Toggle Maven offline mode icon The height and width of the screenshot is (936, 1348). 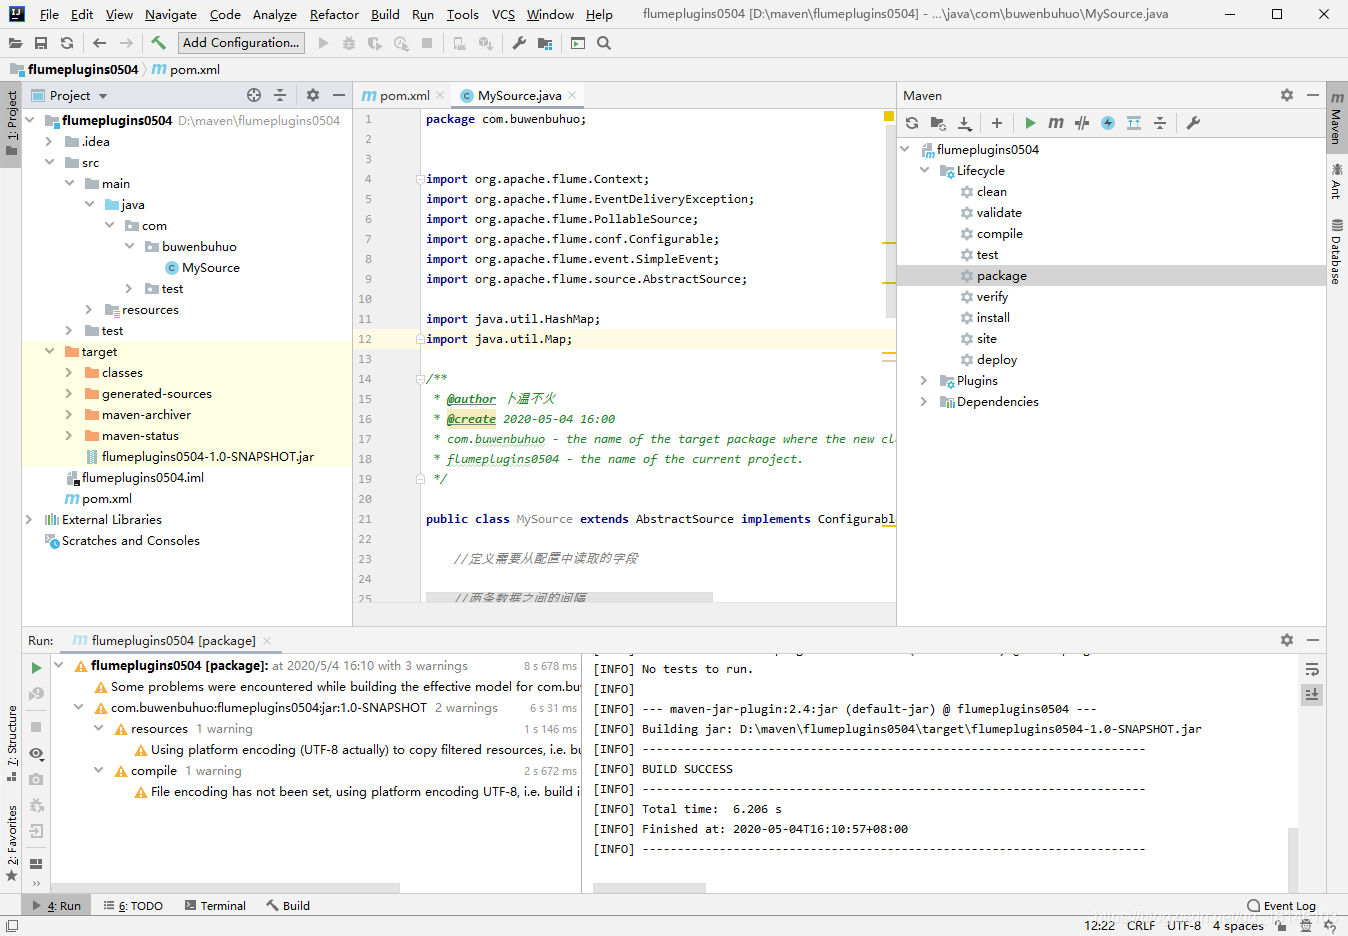[1082, 123]
